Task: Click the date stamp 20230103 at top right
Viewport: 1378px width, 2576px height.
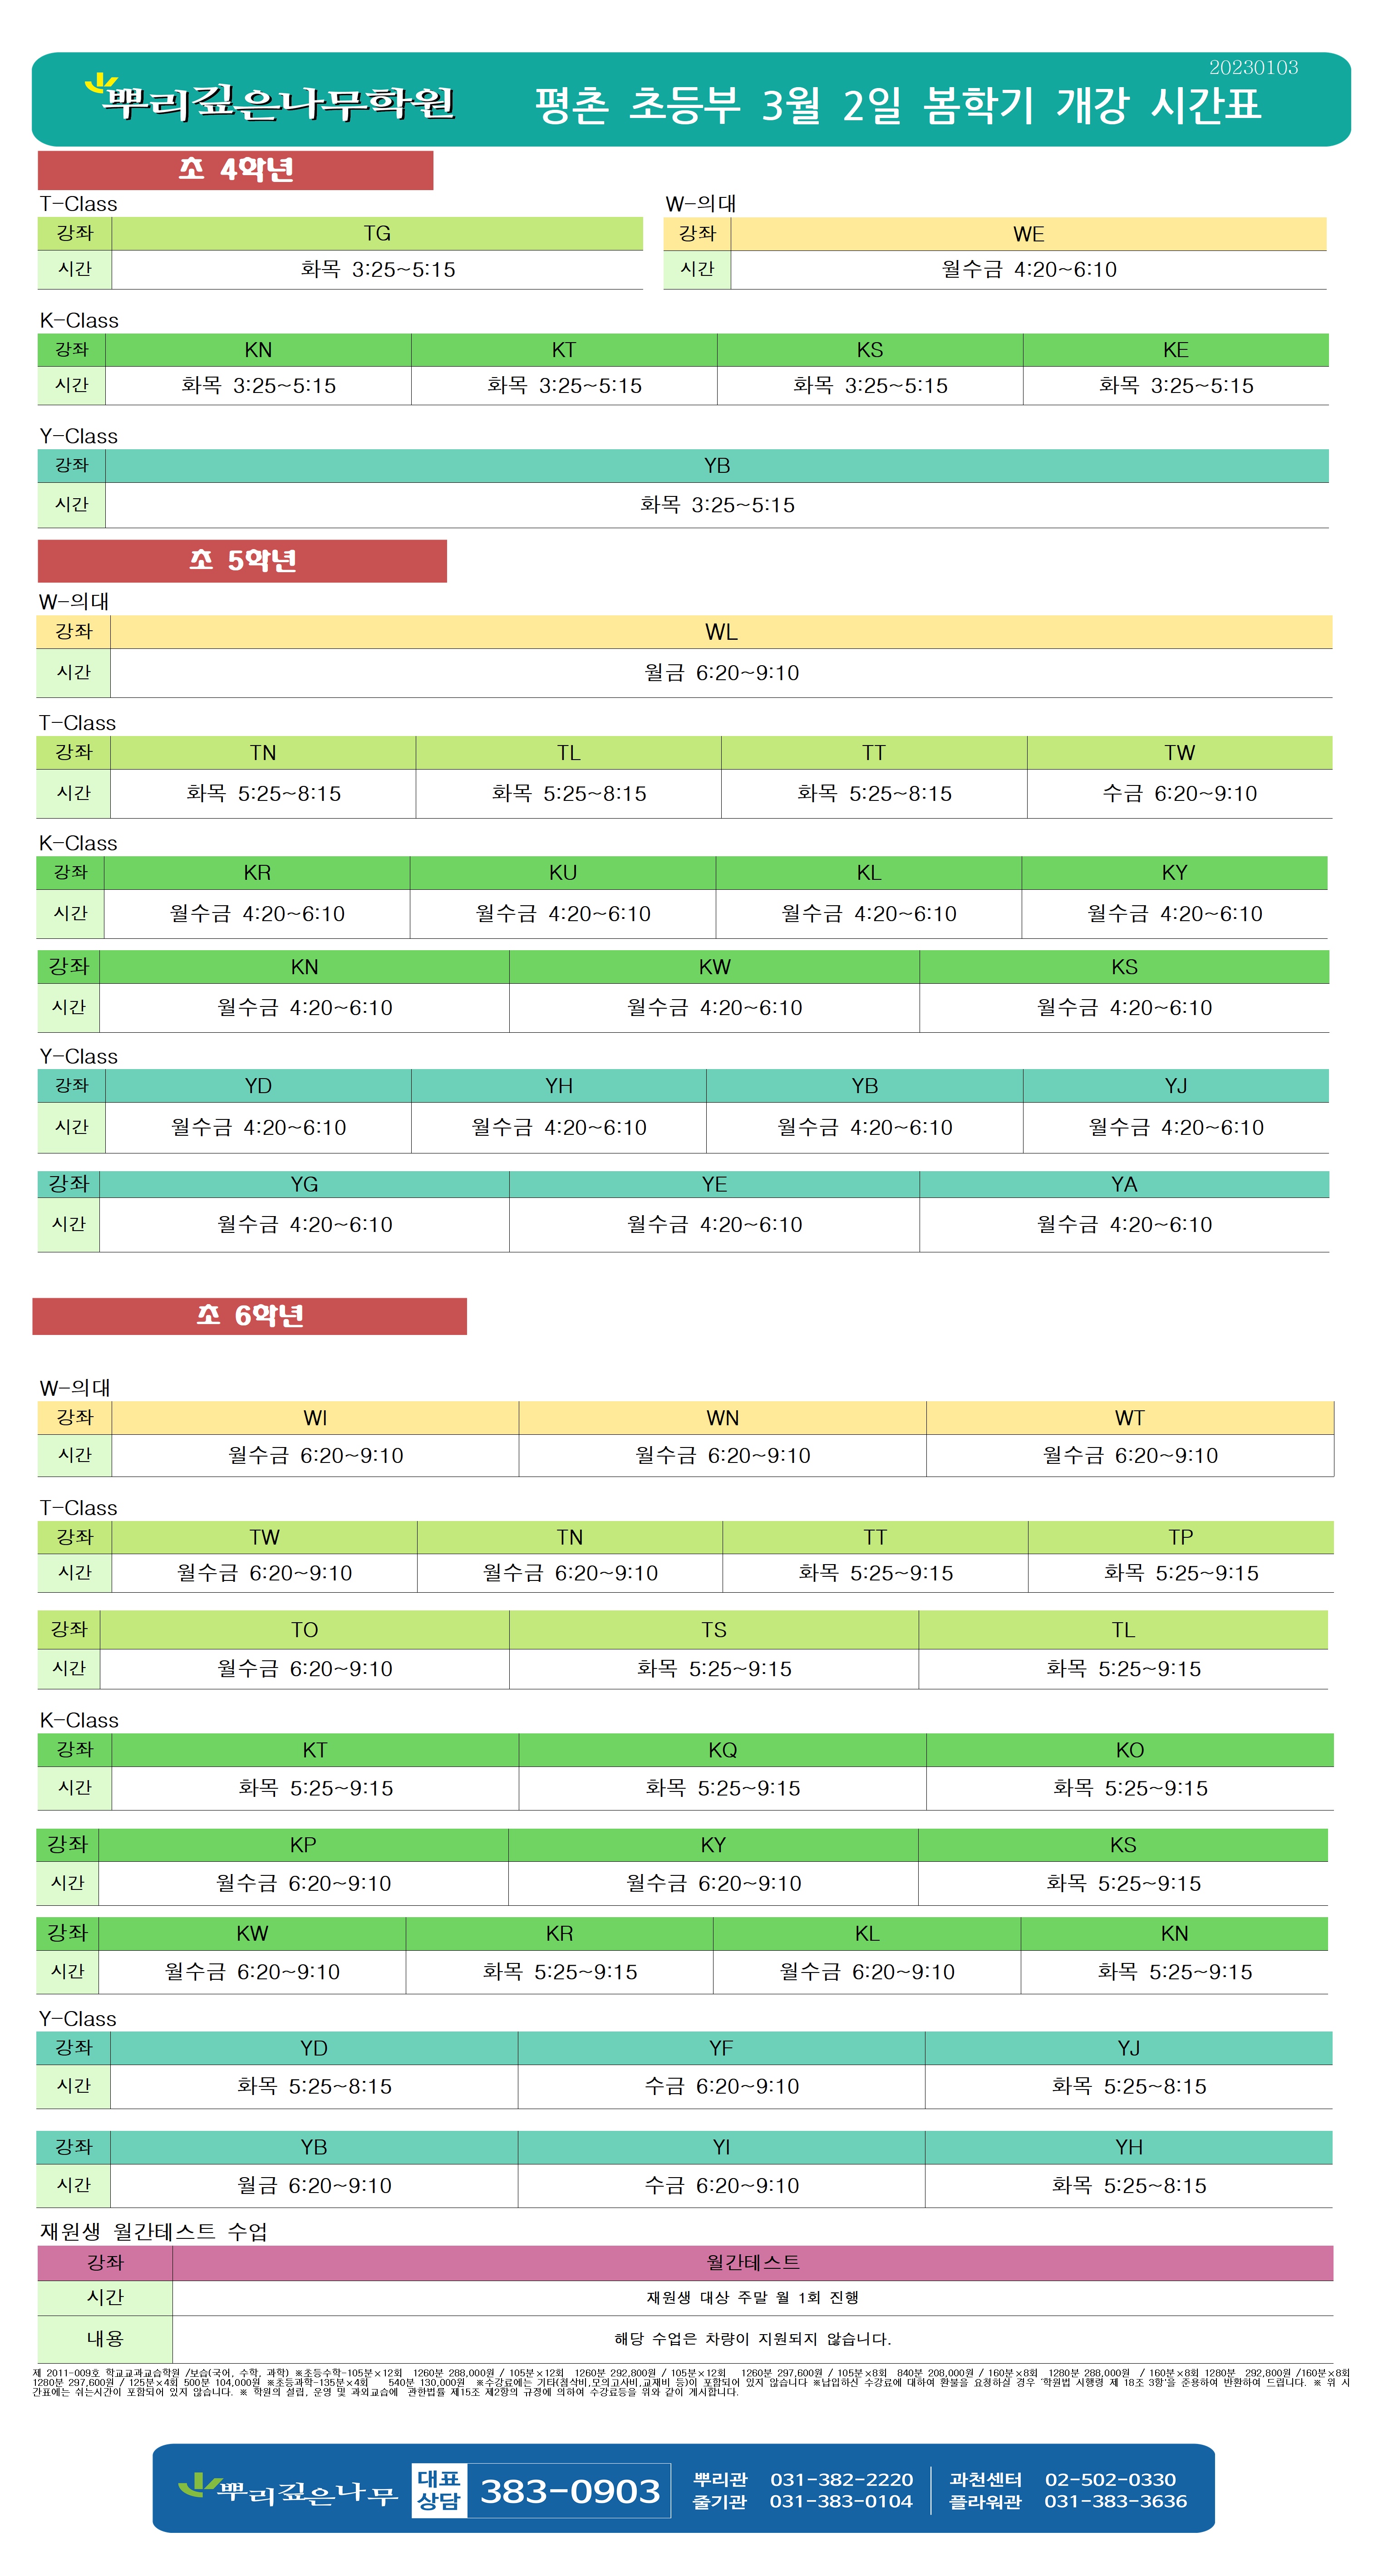Action: click(1253, 68)
